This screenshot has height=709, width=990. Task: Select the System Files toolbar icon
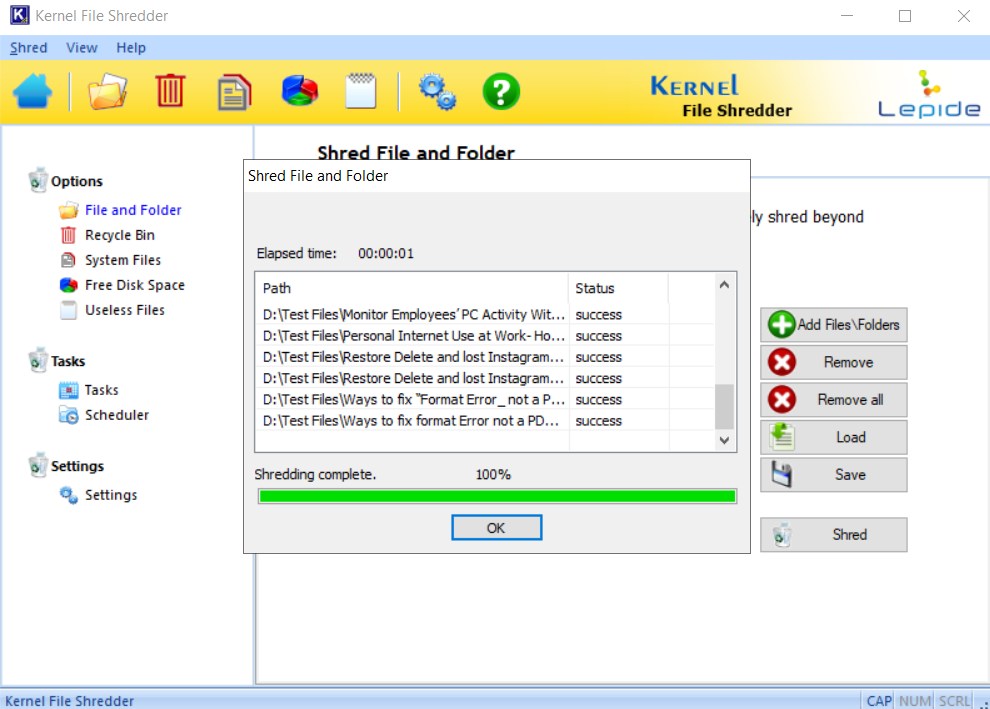pos(234,92)
